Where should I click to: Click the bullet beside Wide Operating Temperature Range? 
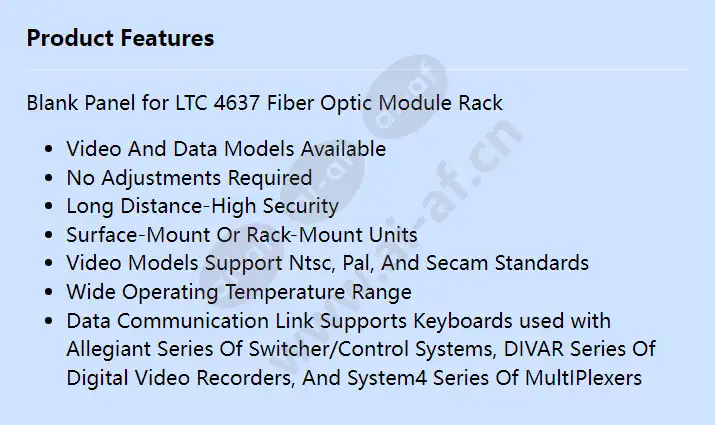[x=49, y=292]
